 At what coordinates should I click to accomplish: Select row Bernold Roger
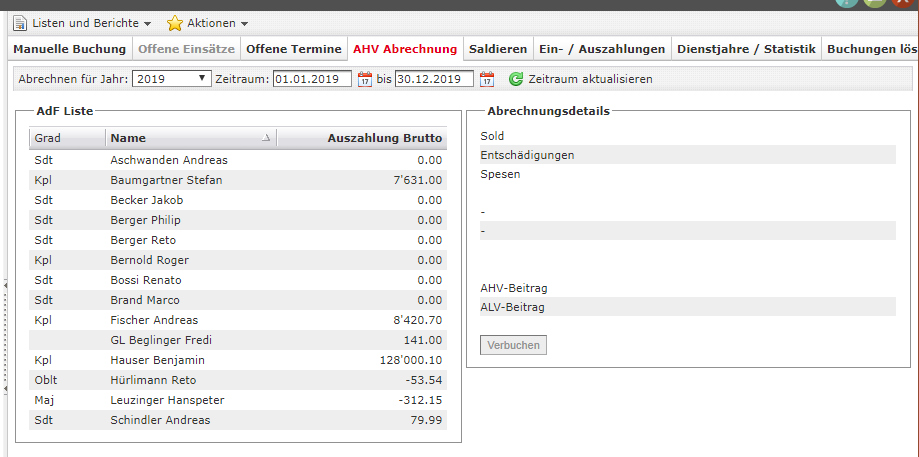point(238,260)
